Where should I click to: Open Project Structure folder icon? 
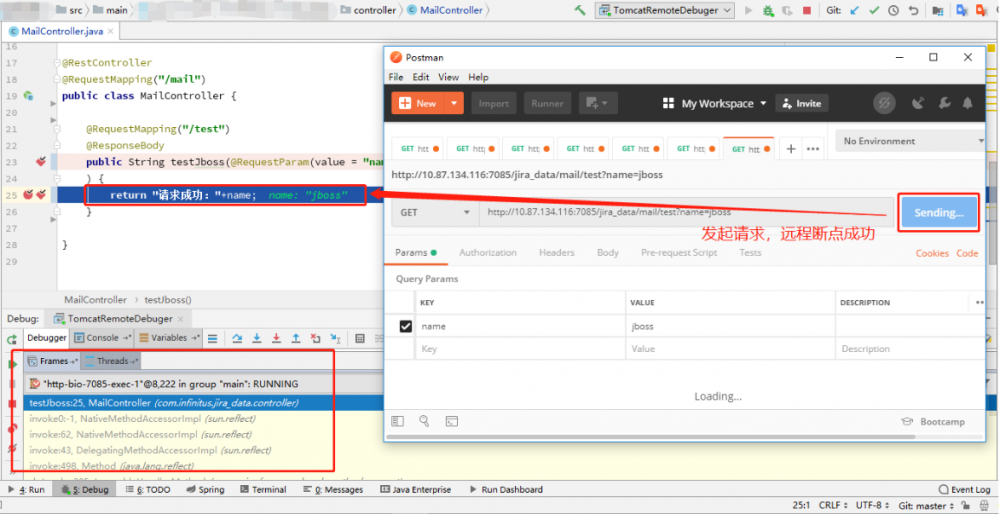point(938,10)
